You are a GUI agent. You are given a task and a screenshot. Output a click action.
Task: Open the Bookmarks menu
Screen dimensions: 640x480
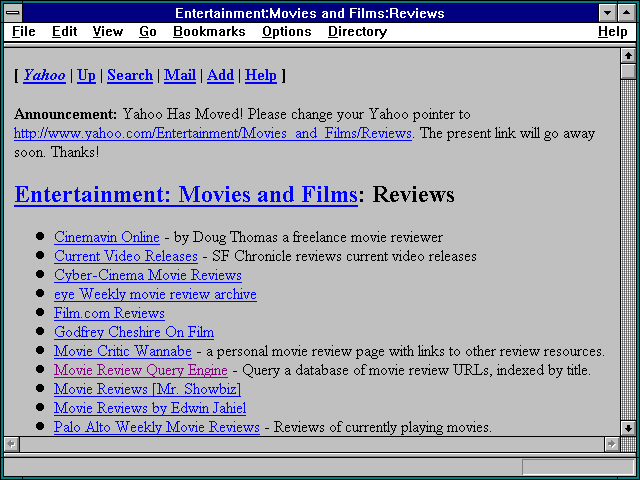click(x=209, y=32)
